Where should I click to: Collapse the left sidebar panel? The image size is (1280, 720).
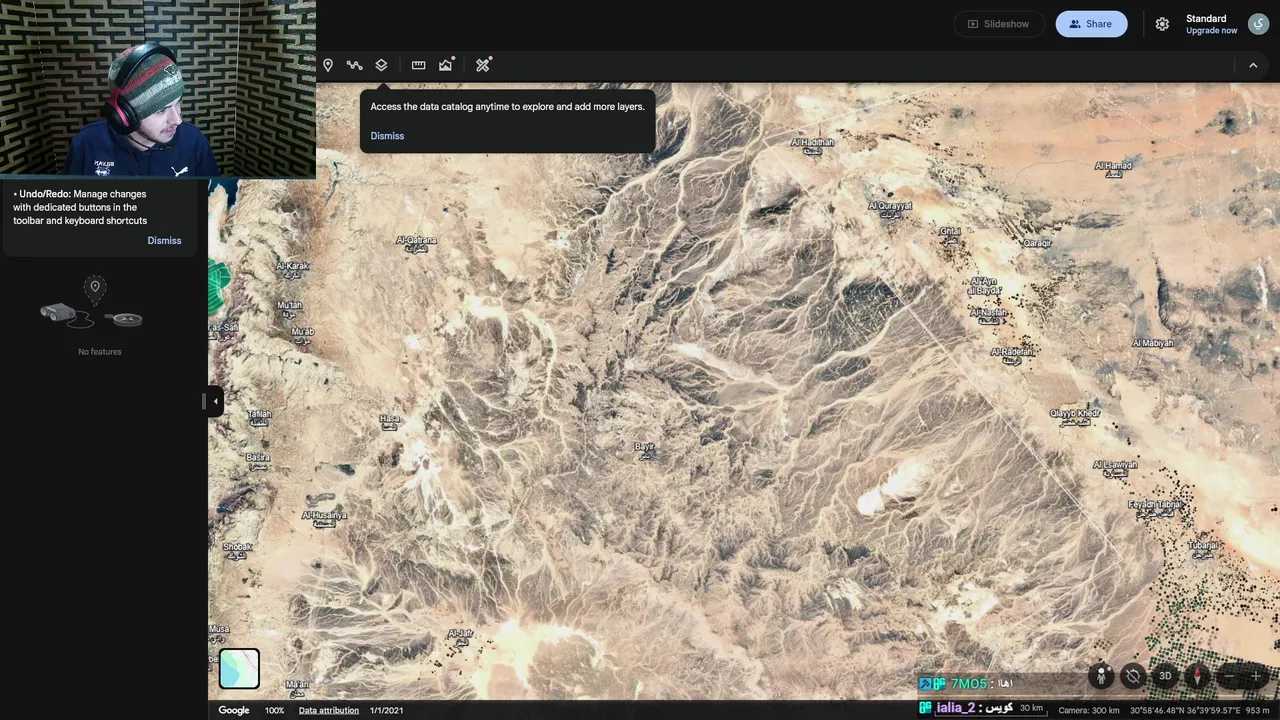(x=215, y=401)
